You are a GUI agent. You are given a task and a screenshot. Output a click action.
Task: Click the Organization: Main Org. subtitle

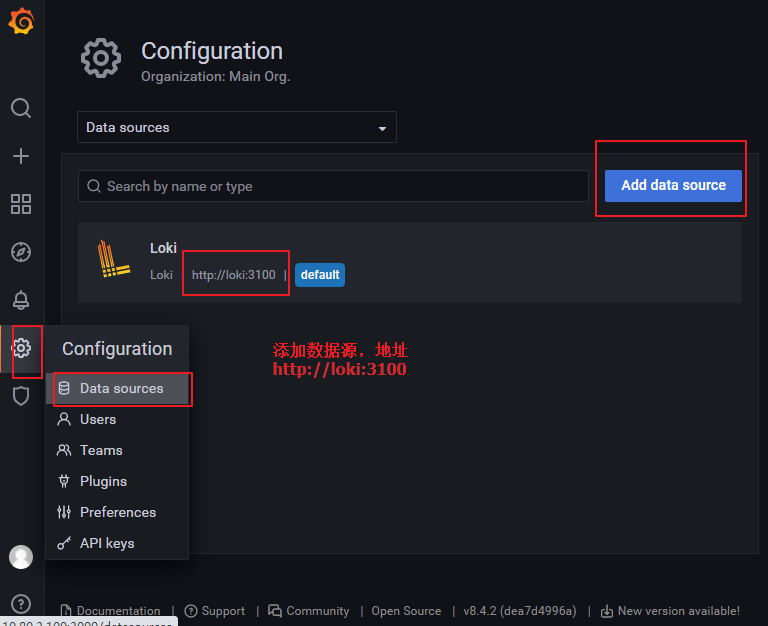(216, 76)
